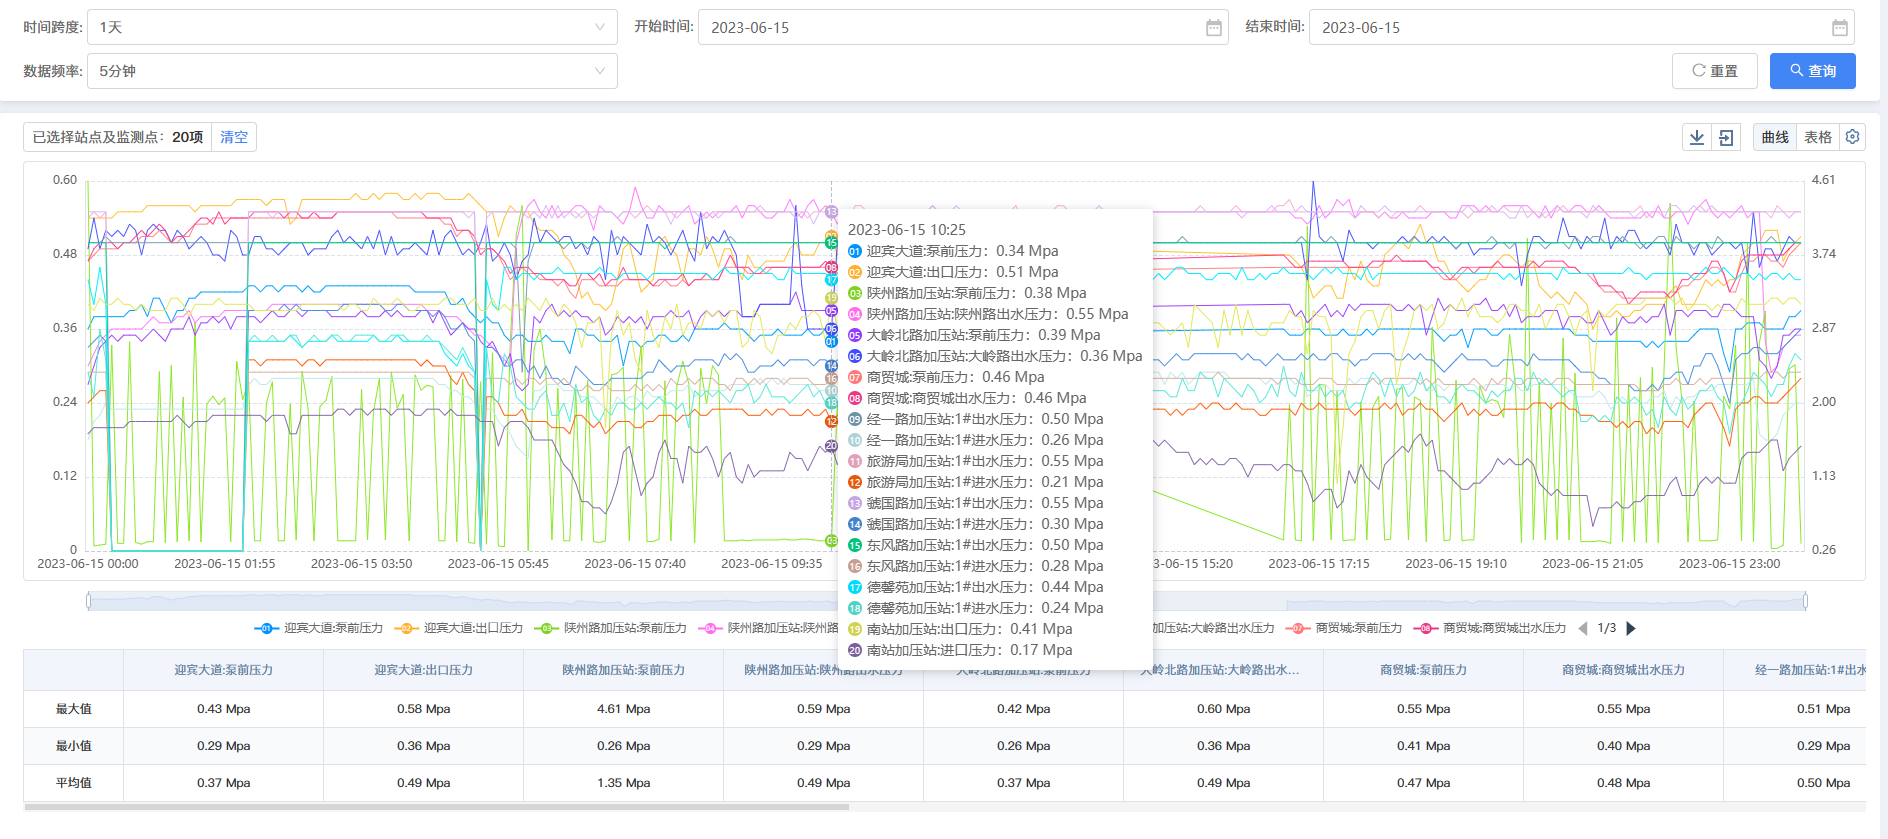Click the 查询 search button
The height and width of the screenshot is (839, 1888).
tap(1812, 71)
